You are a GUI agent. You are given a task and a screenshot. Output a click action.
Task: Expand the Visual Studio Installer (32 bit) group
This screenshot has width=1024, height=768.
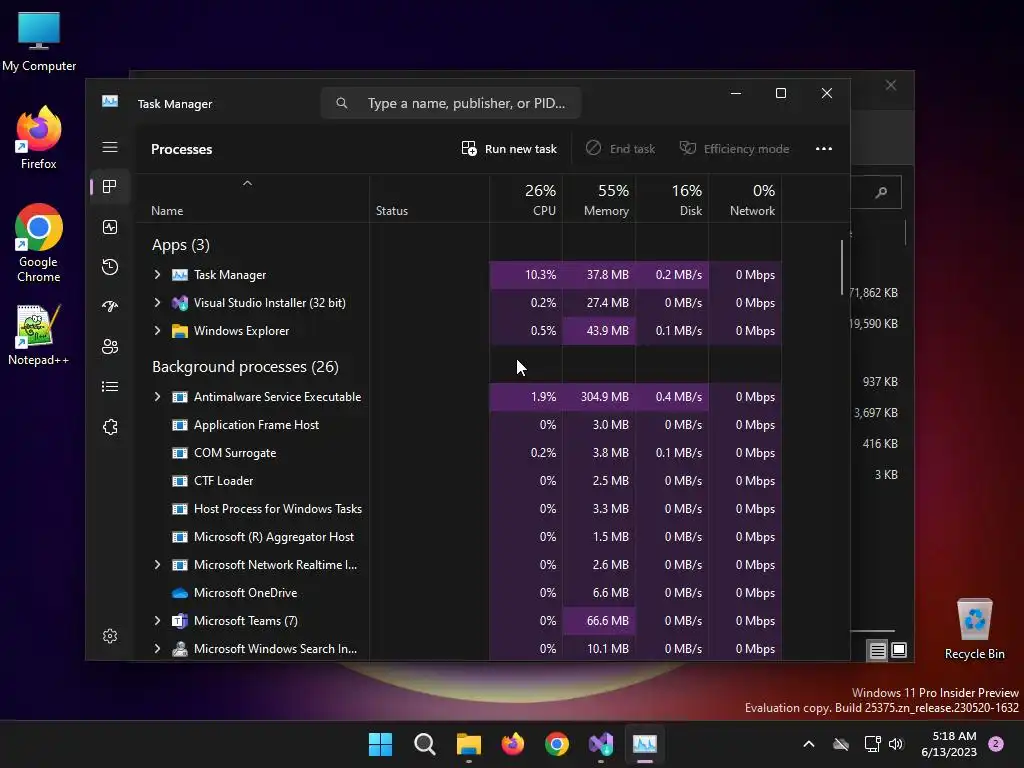pos(157,303)
